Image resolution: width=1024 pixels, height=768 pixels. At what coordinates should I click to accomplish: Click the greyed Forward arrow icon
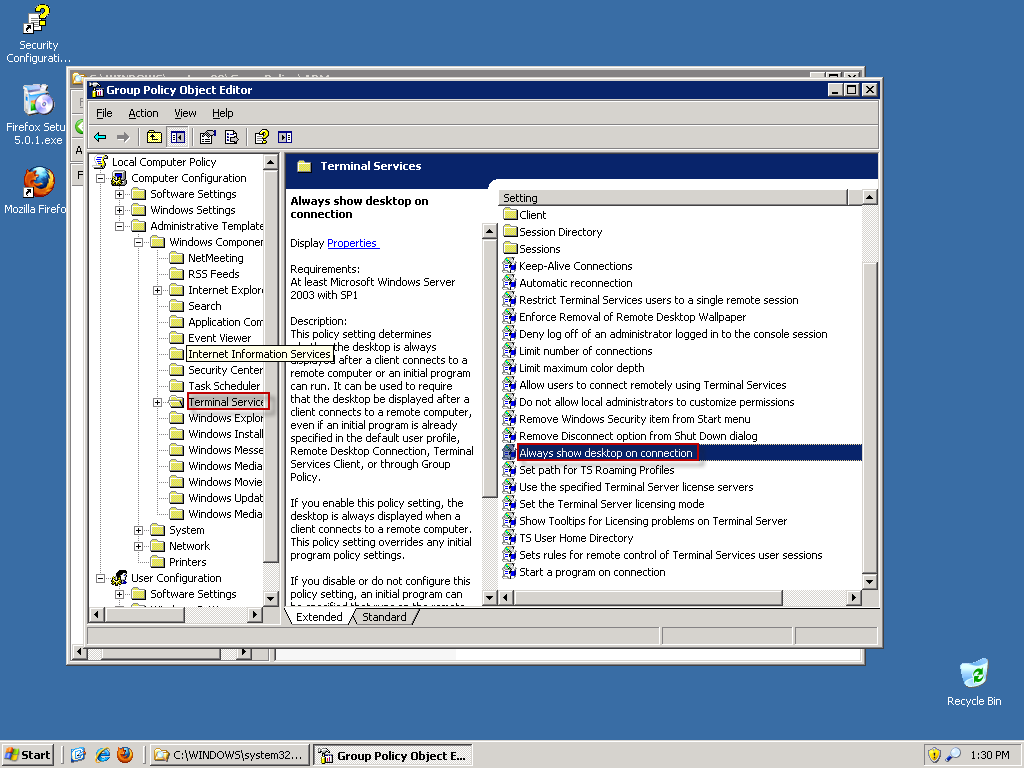[123, 137]
